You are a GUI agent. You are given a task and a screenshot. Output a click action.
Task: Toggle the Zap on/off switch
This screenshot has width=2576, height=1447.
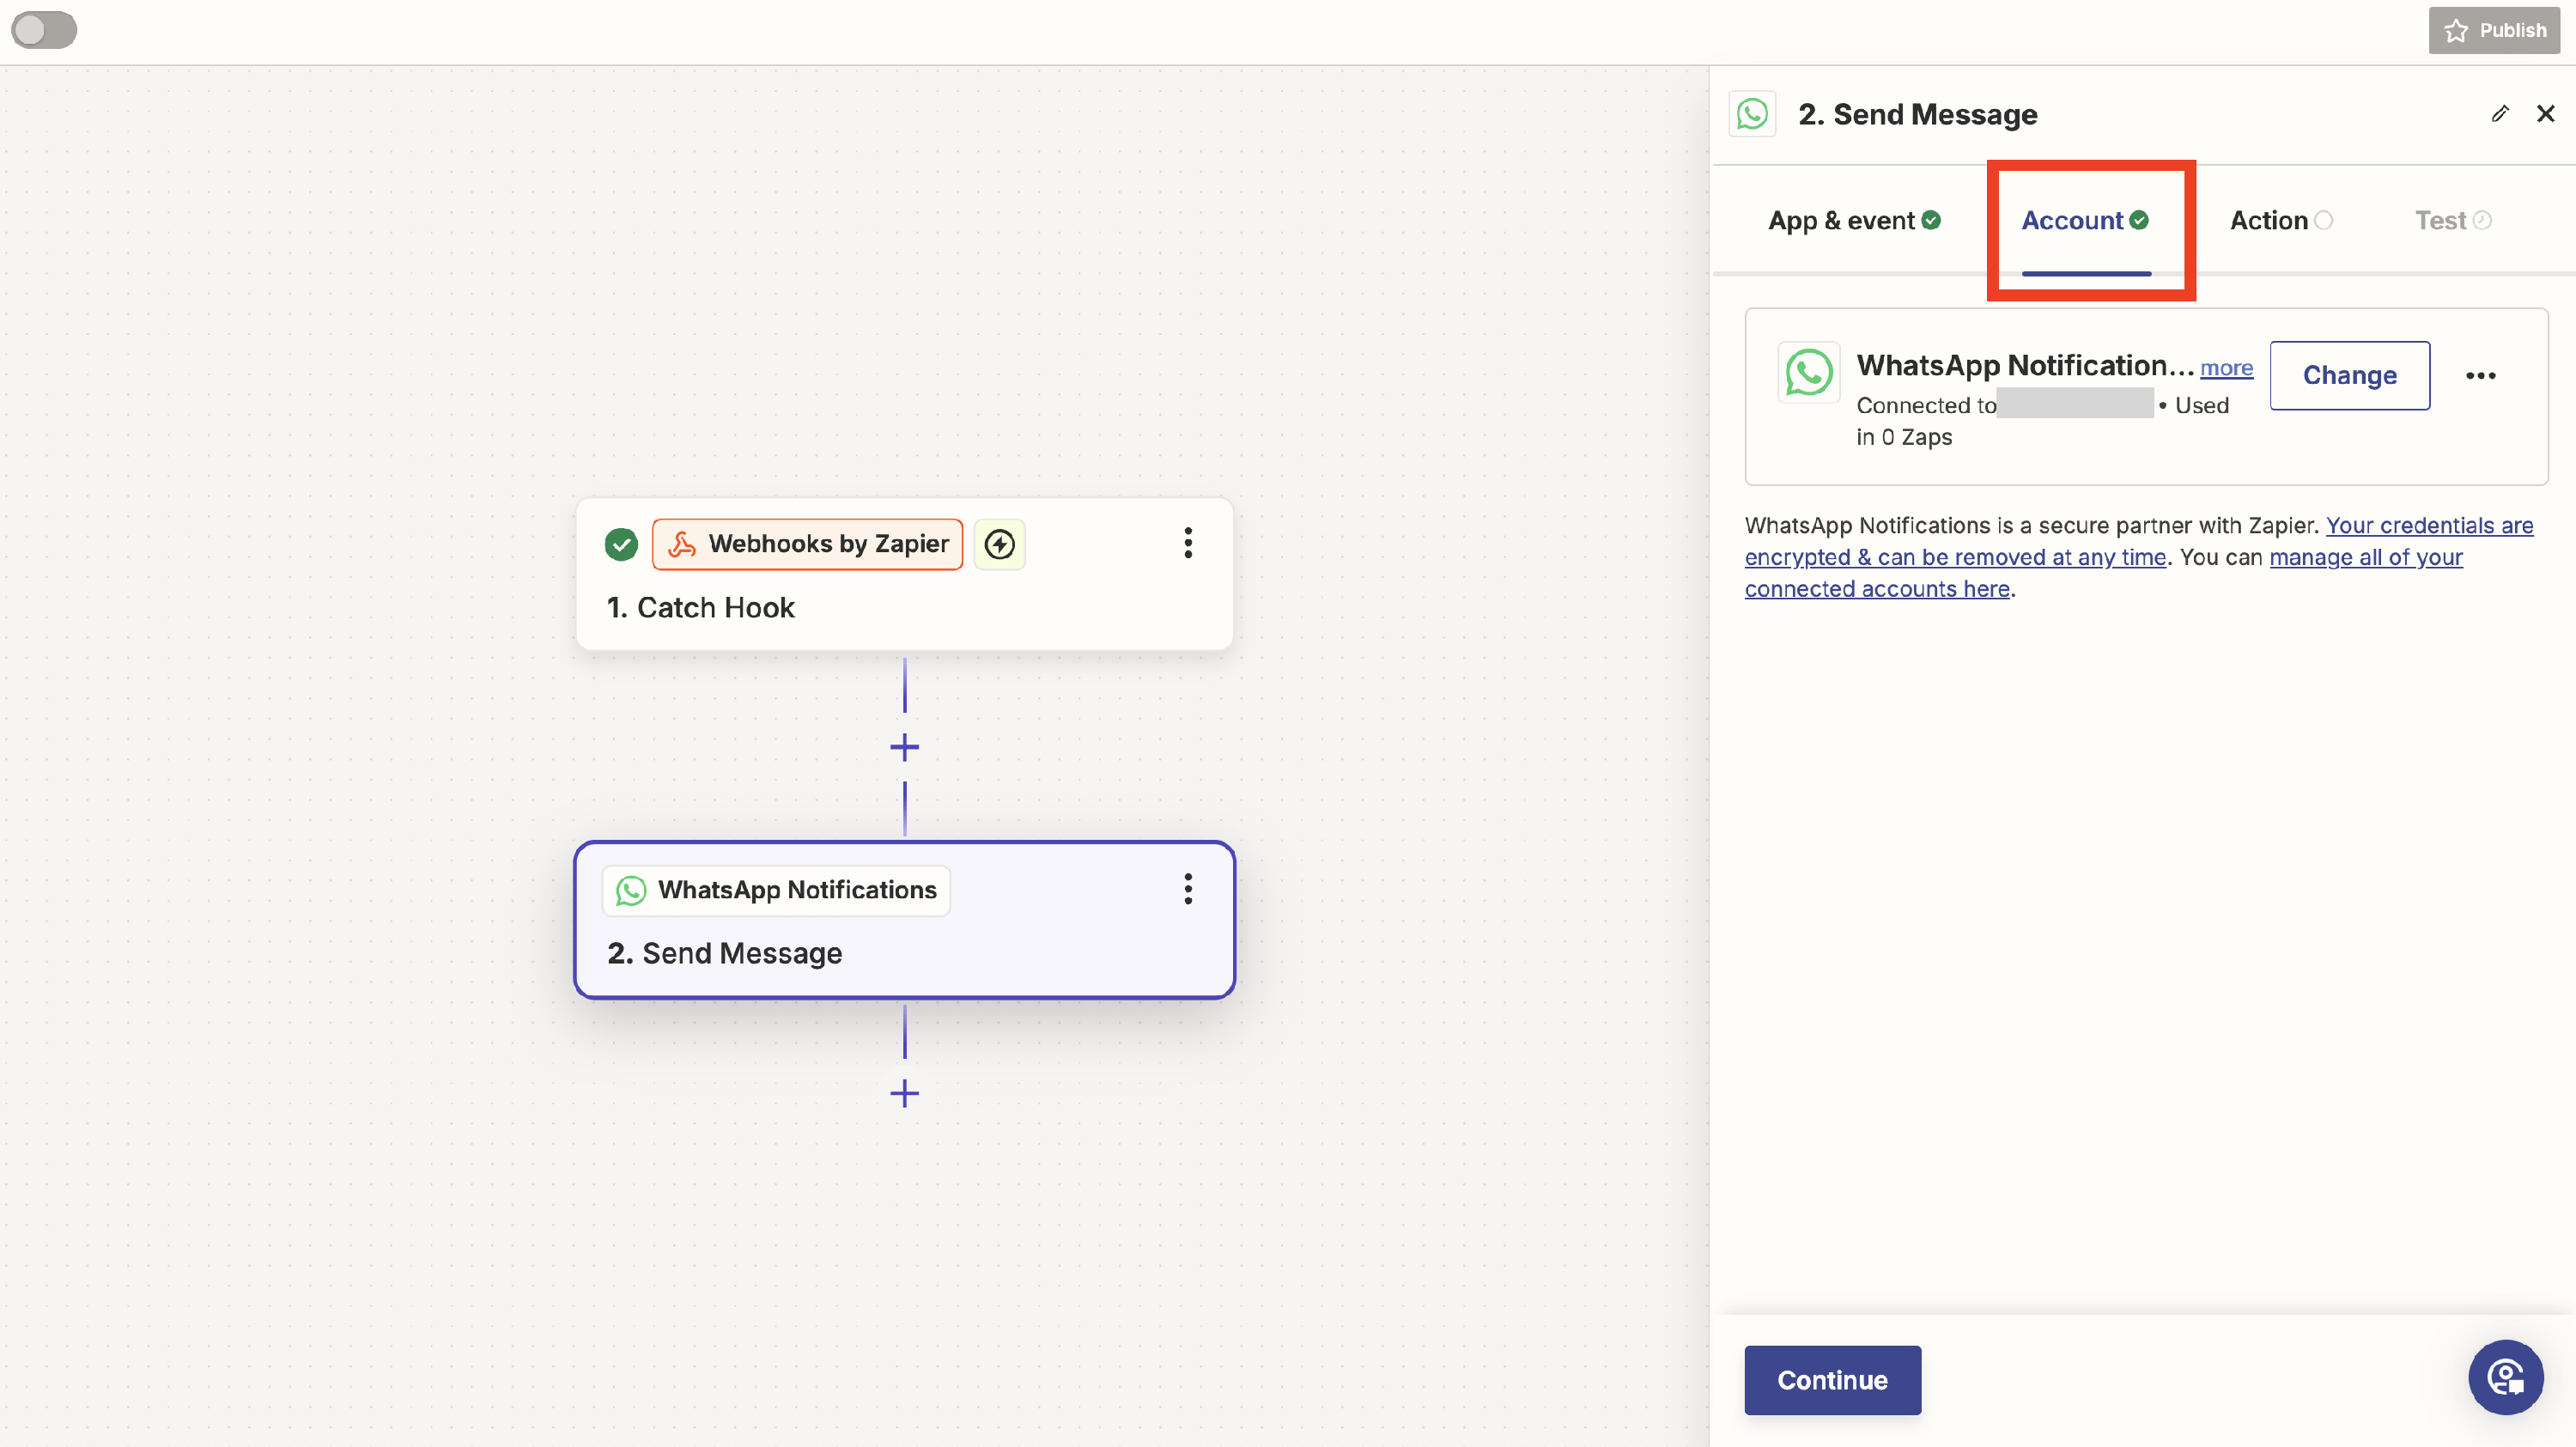pyautogui.click(x=44, y=30)
